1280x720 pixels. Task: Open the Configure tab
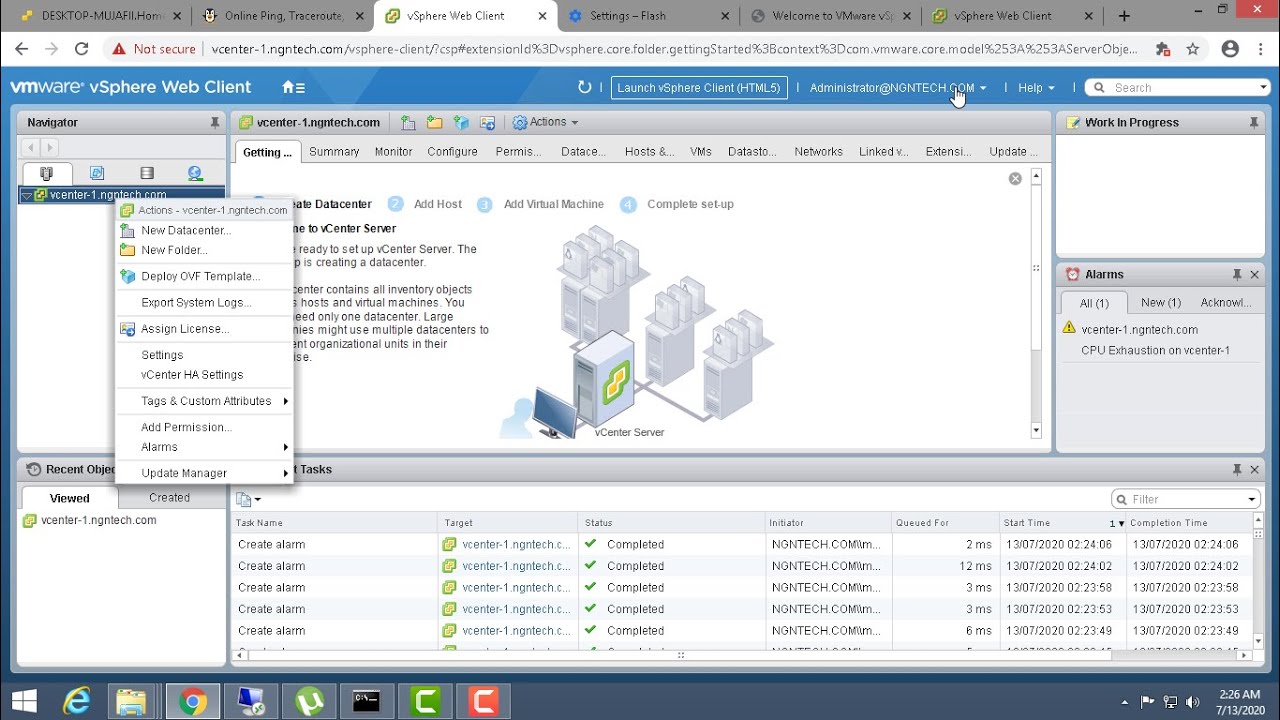click(452, 152)
